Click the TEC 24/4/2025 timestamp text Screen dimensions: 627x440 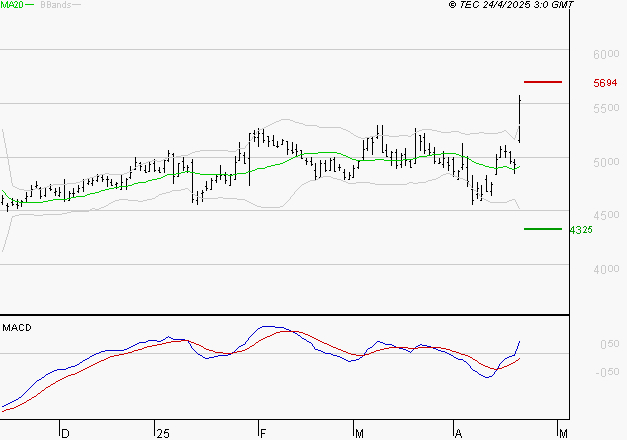[x=511, y=5]
